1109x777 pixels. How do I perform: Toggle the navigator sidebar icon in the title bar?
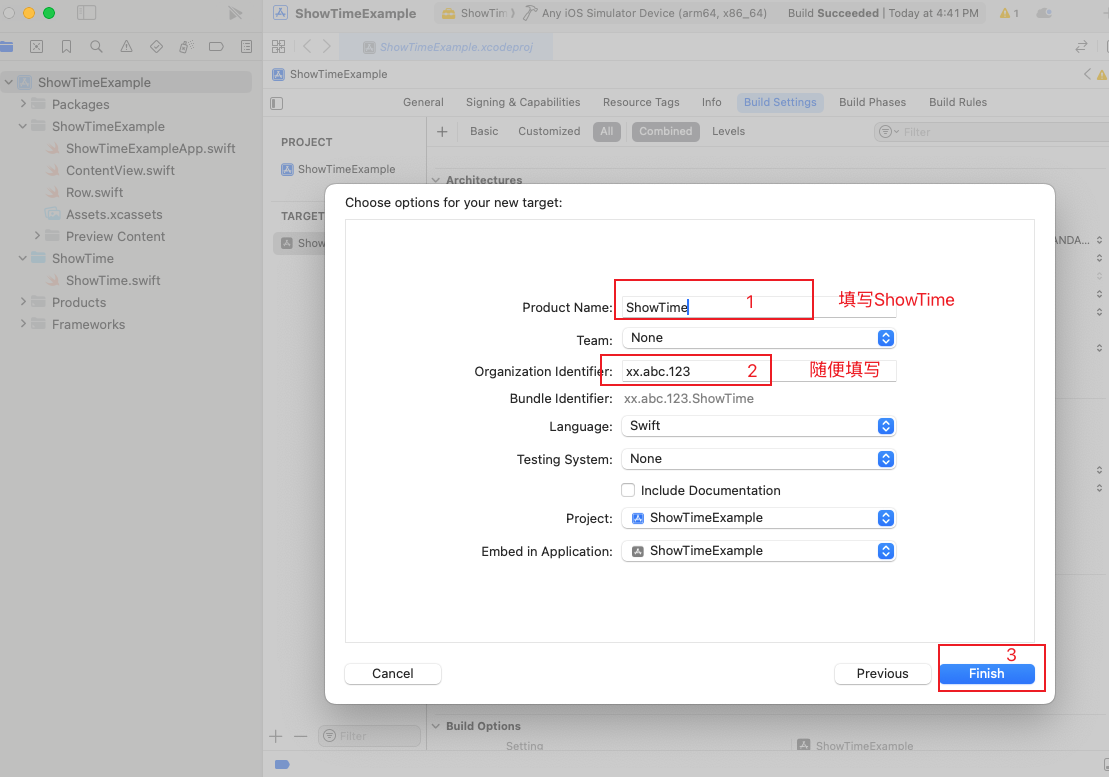point(86,13)
